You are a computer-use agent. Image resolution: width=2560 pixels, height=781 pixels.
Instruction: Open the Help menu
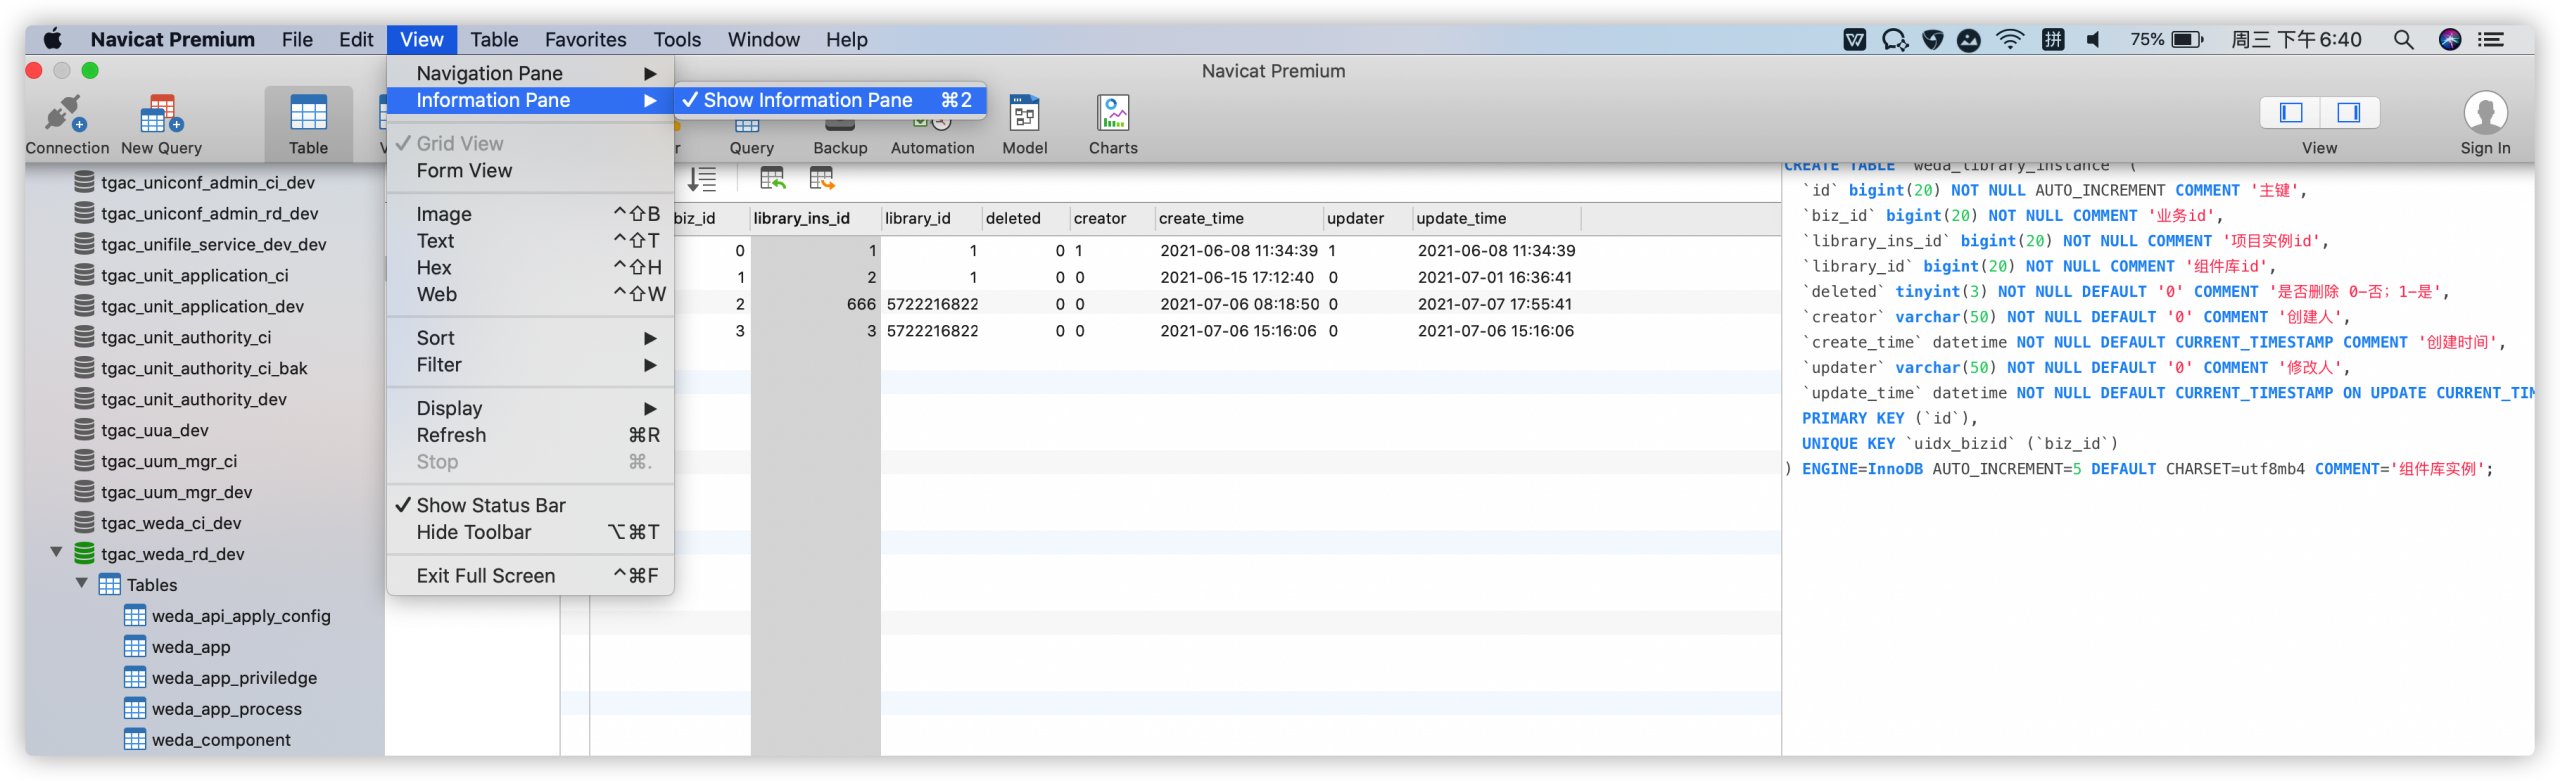846,40
